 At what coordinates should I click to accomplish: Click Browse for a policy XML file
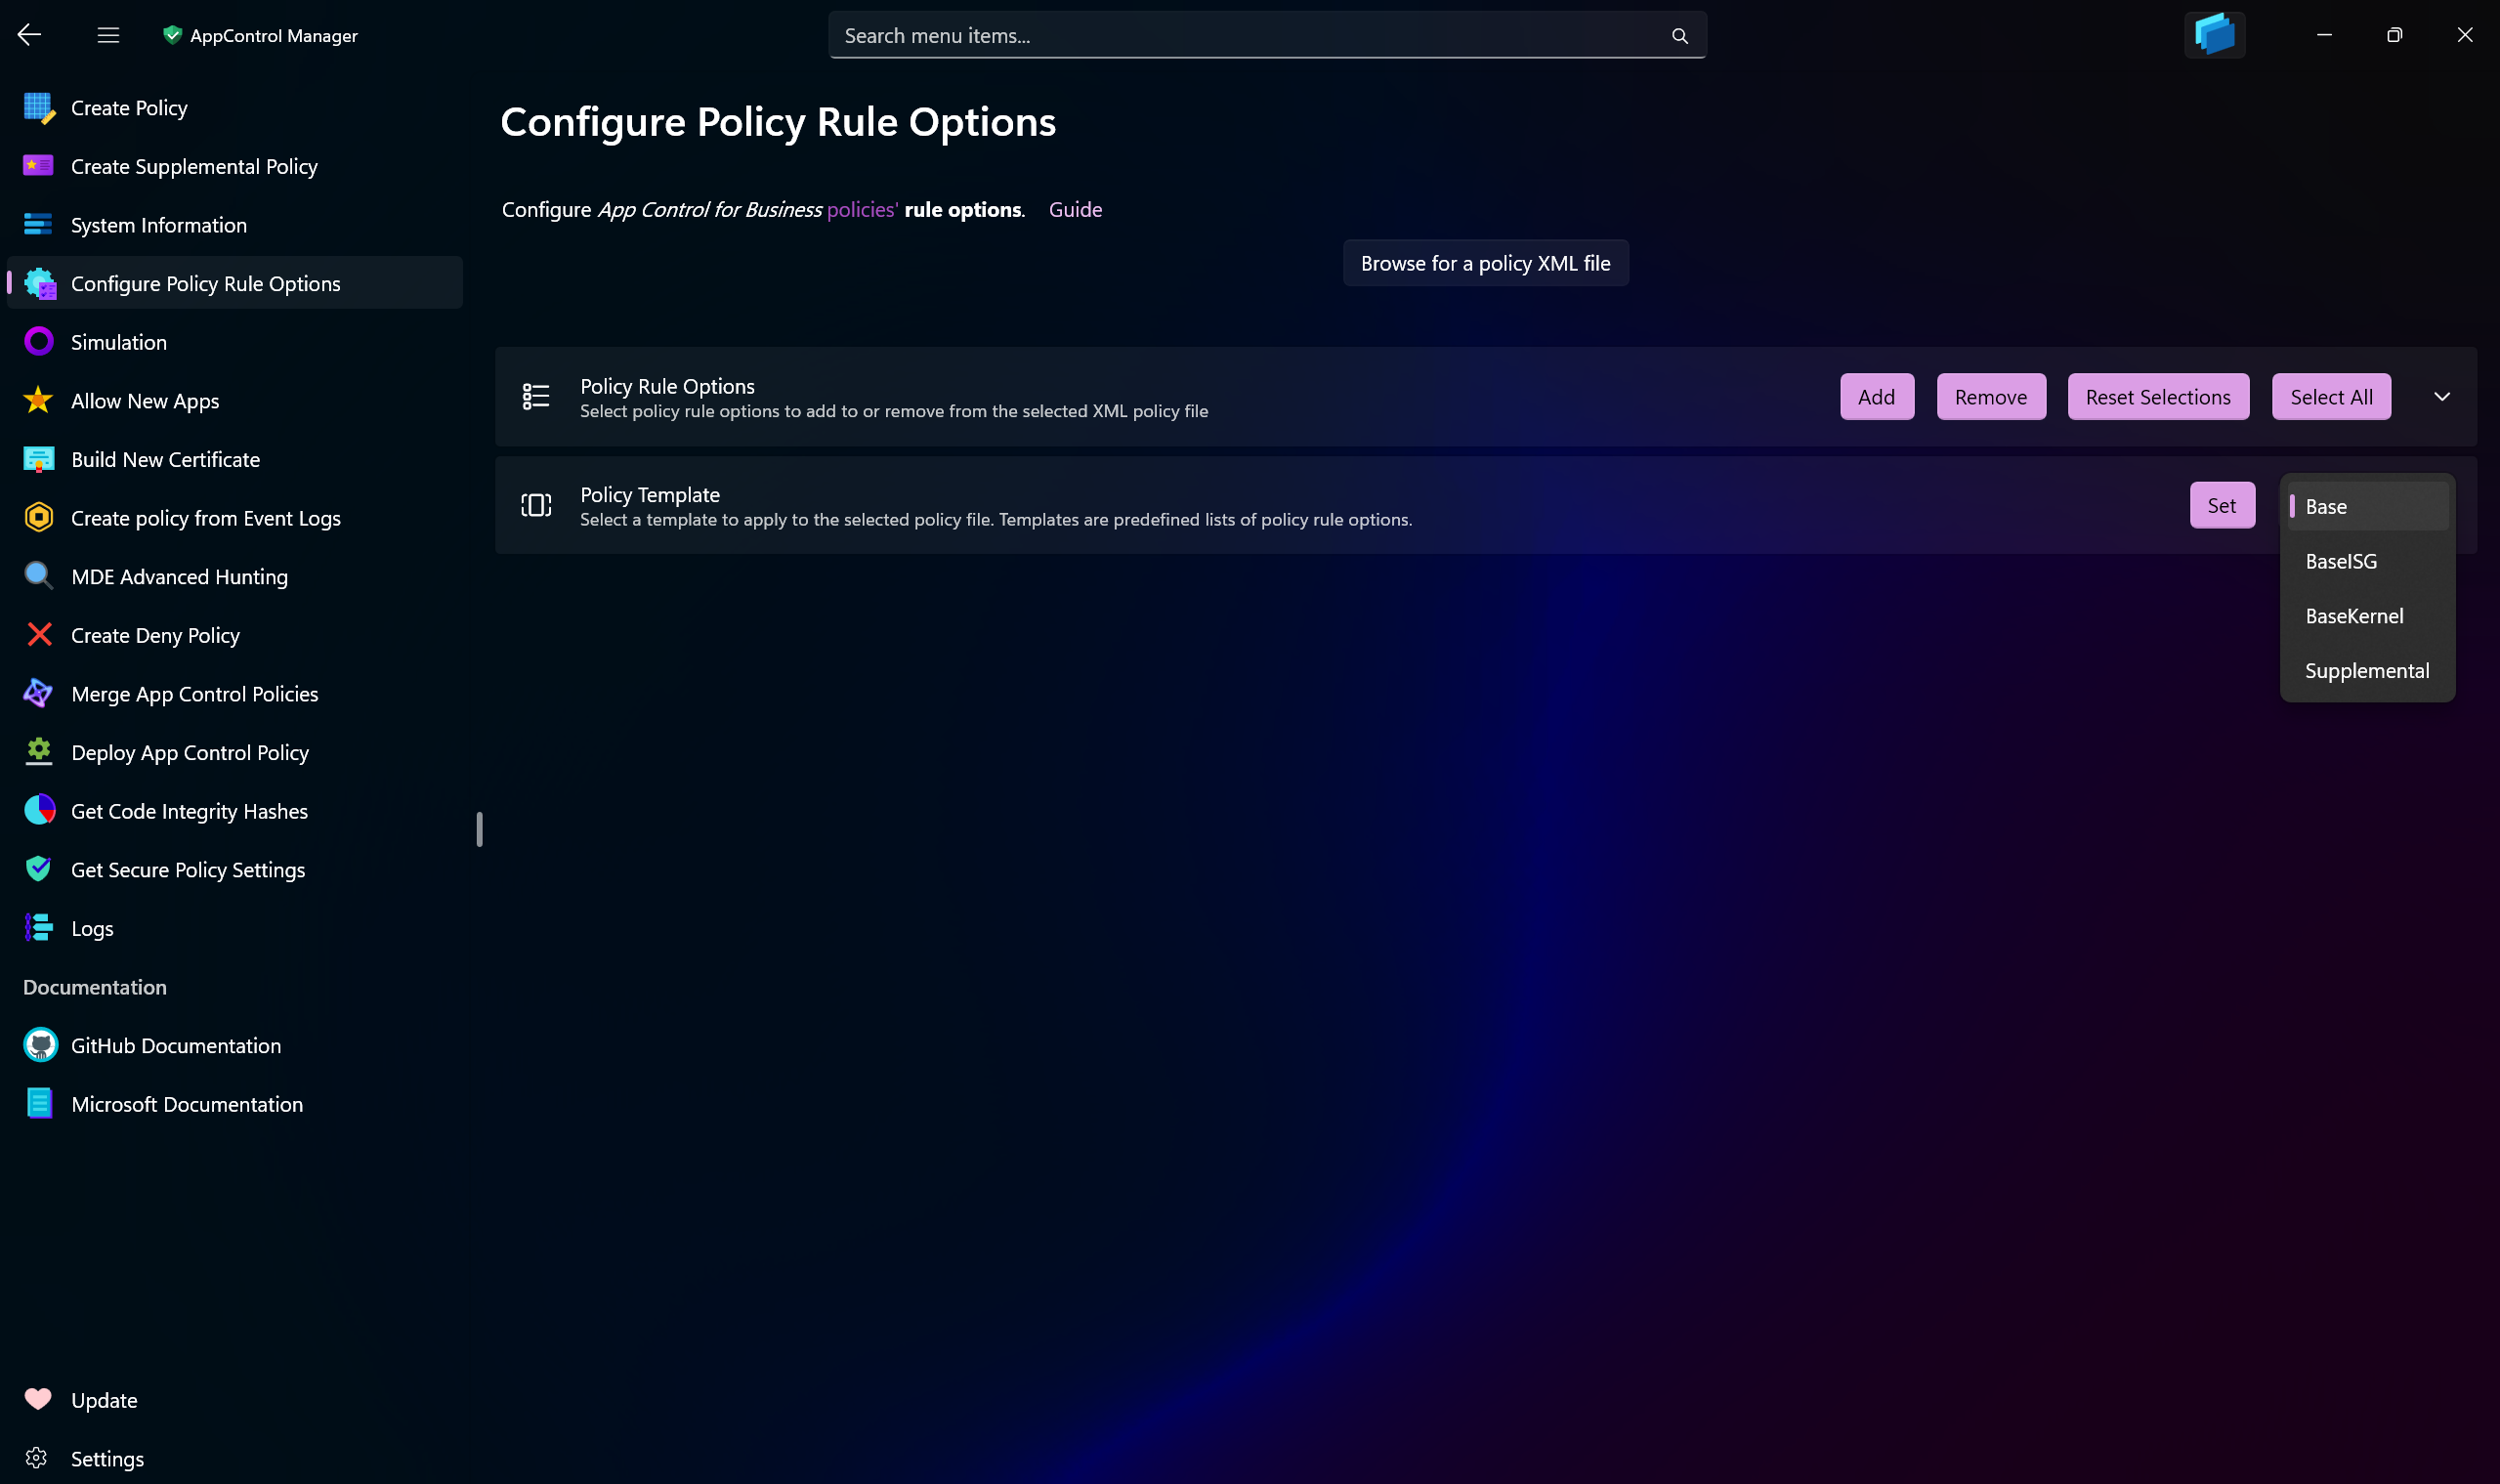tap(1486, 263)
